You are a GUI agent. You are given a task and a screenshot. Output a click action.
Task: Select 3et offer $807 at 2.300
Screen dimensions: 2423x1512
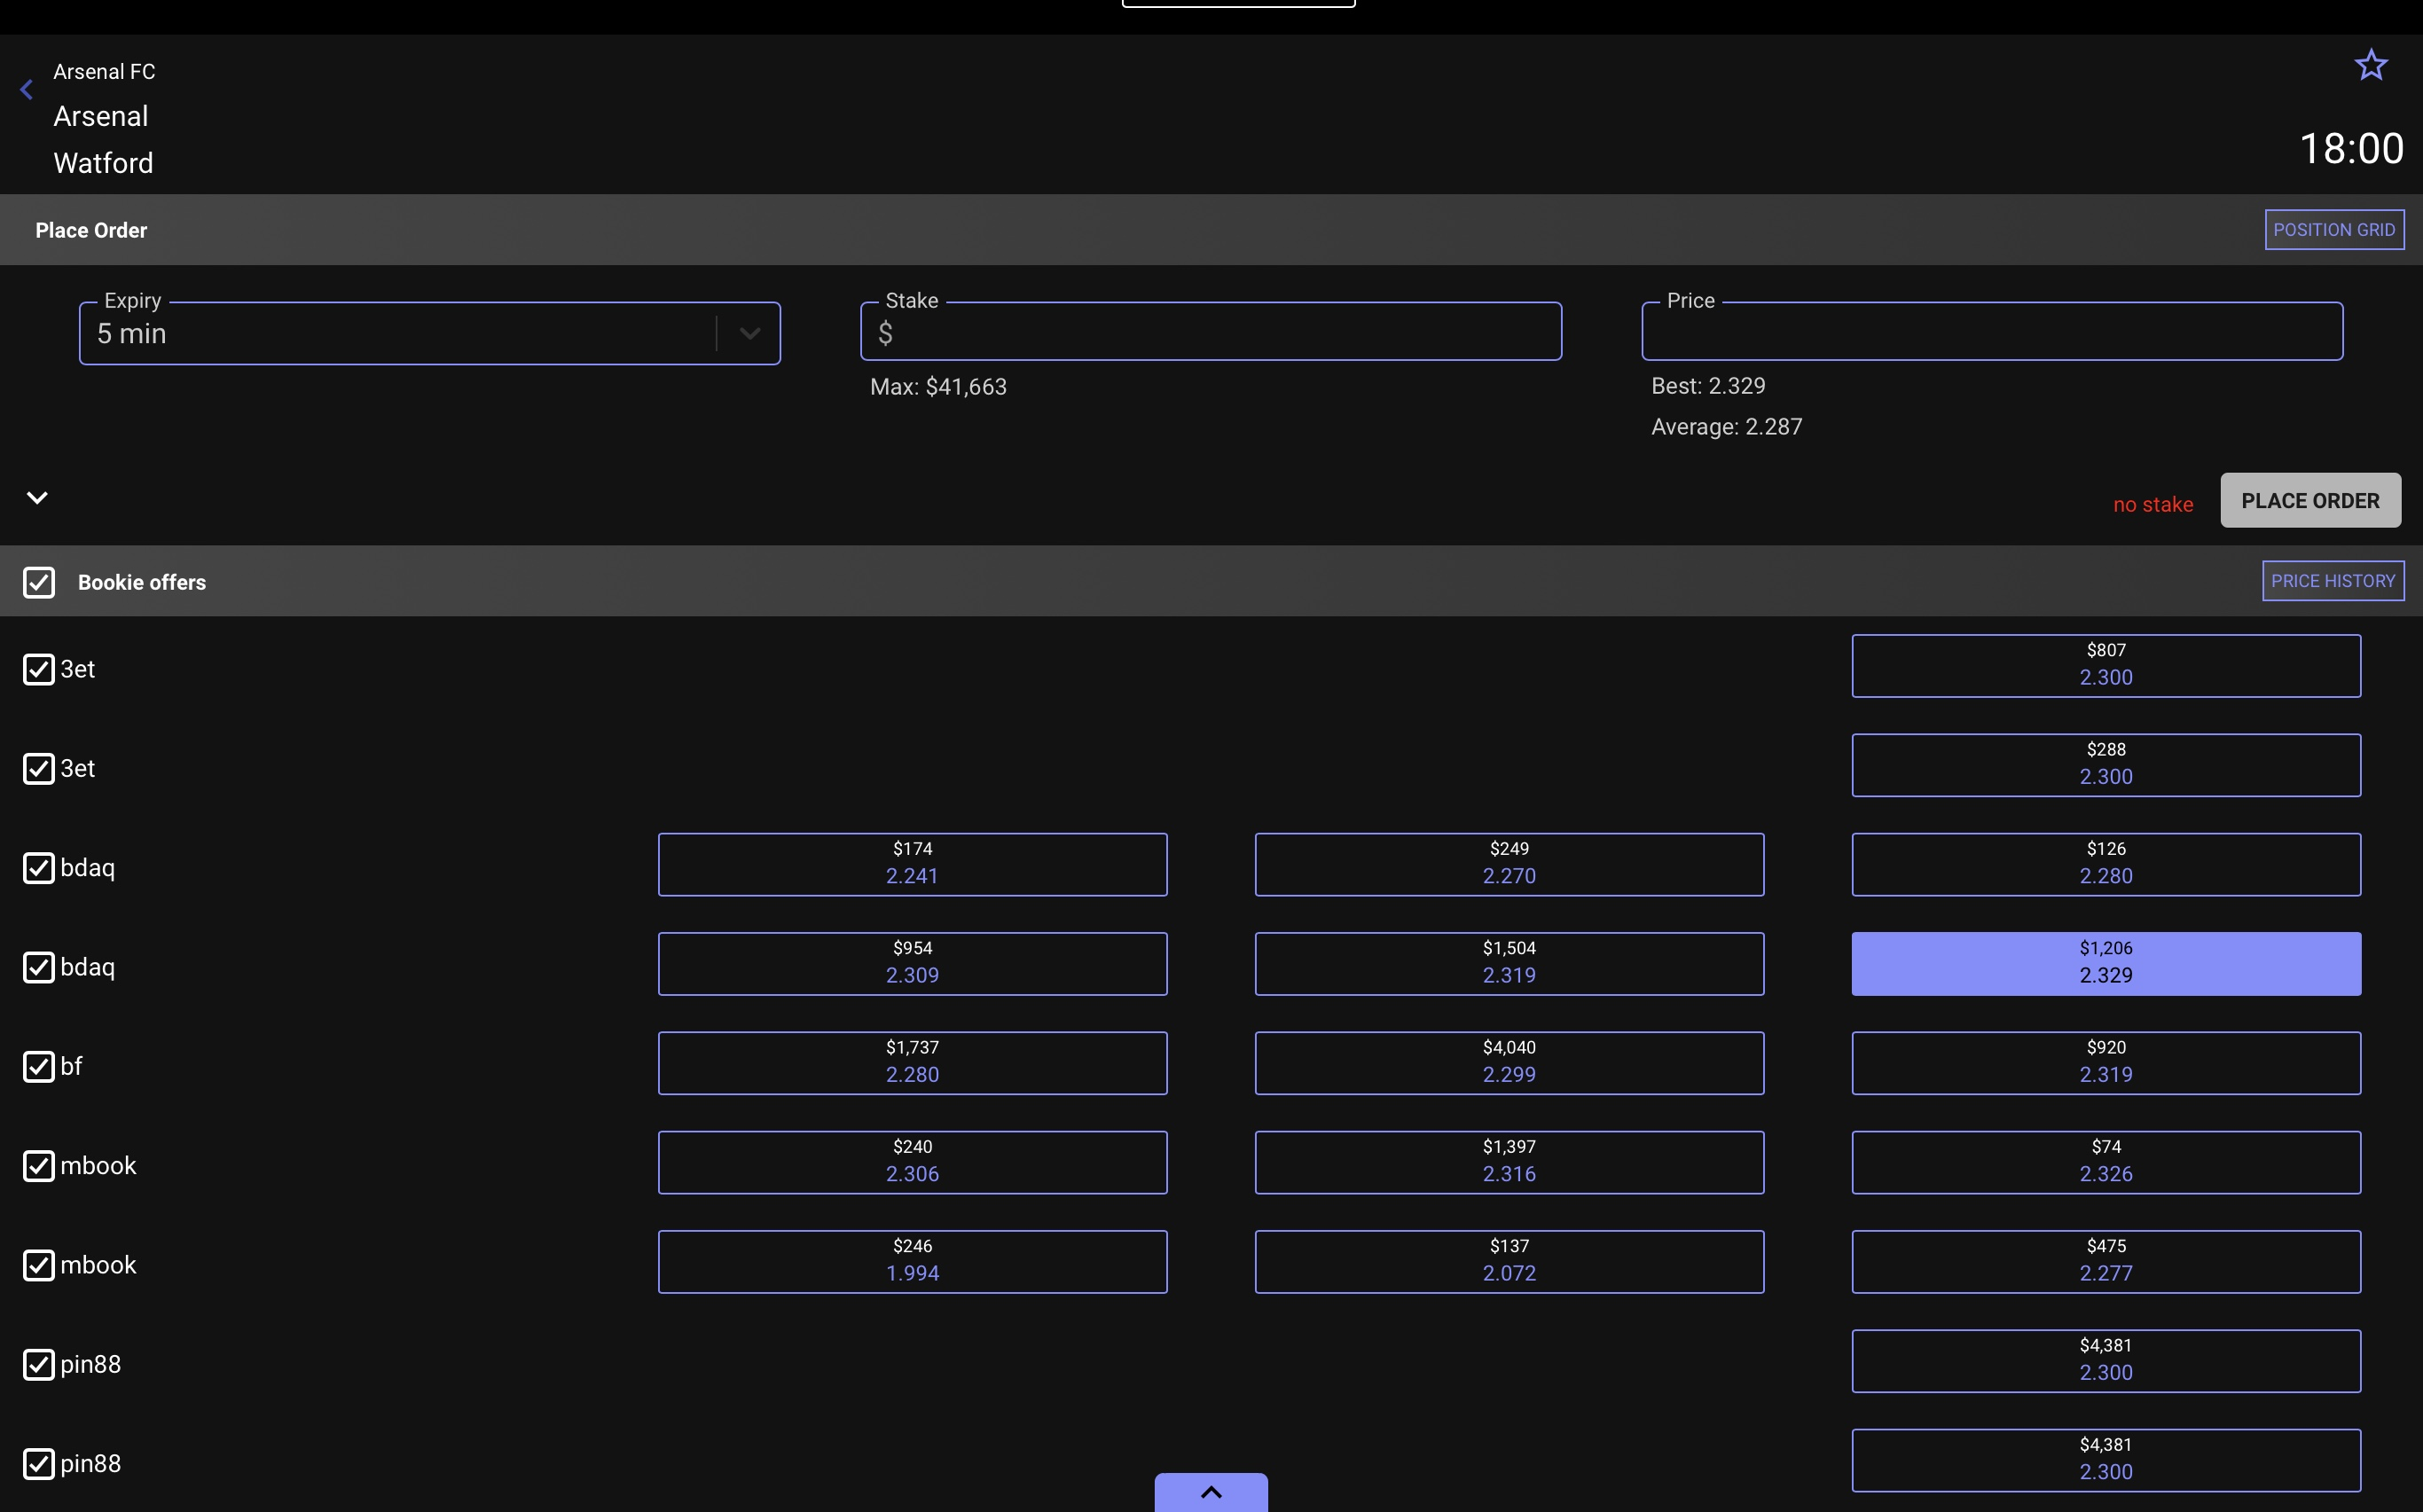click(x=2106, y=666)
